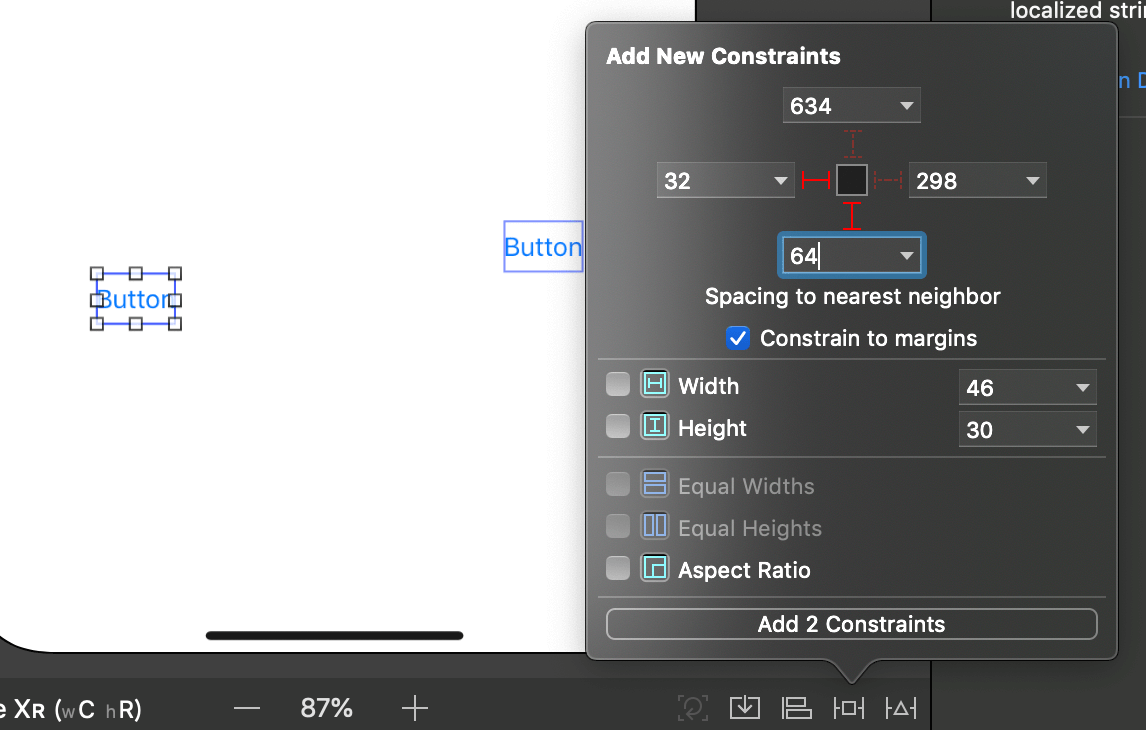Click the Add New Constraints pin icon

pos(848,708)
